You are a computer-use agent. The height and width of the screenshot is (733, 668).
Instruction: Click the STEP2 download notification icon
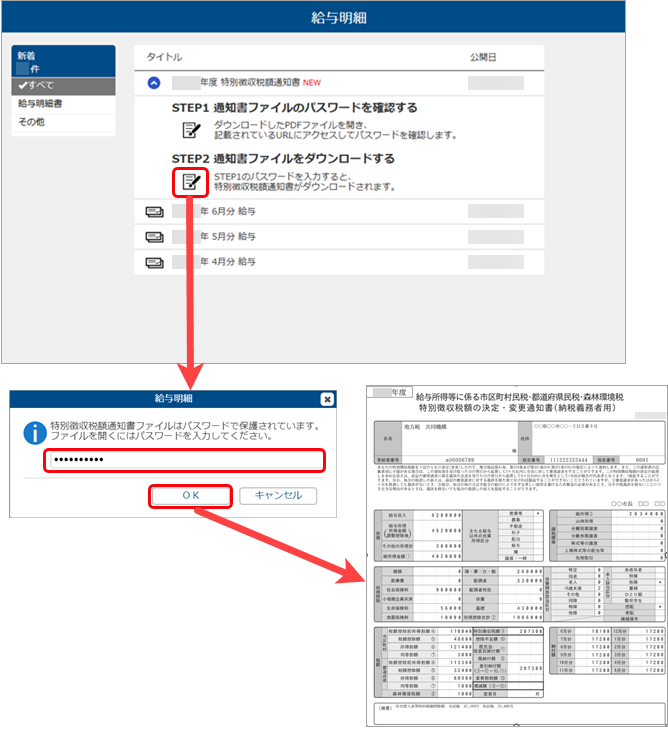pyautogui.click(x=191, y=181)
